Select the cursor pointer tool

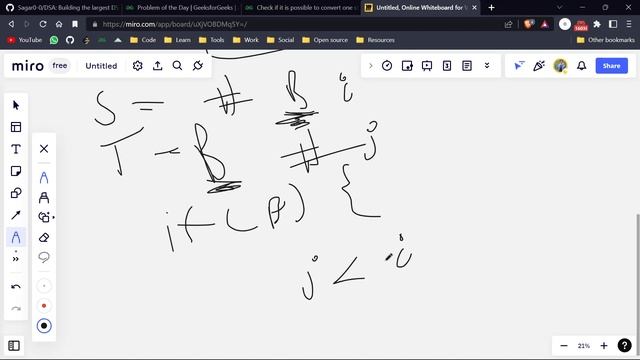tap(16, 105)
